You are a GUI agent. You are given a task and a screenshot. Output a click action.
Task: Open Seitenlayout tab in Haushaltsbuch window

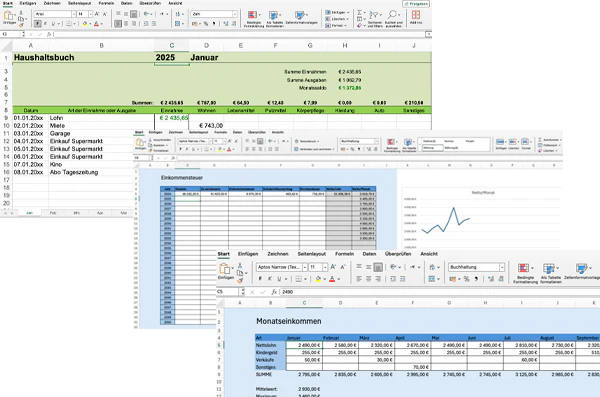pyautogui.click(x=80, y=3)
